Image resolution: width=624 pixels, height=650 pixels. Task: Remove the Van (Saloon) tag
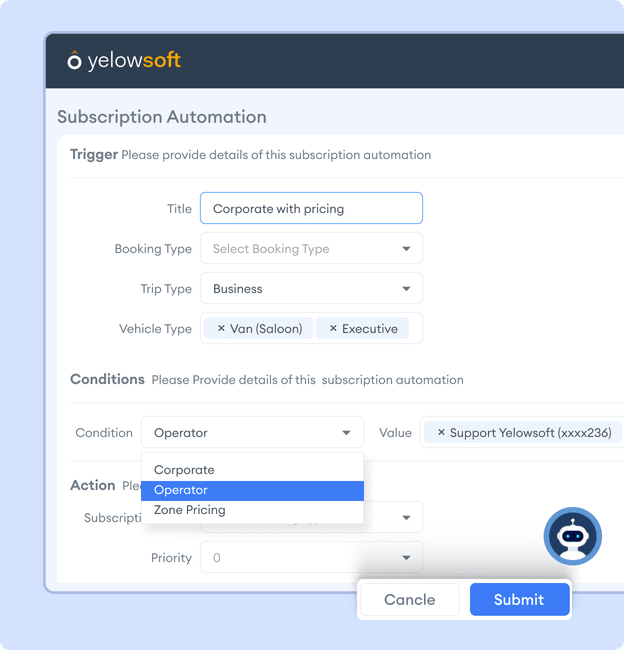point(221,329)
